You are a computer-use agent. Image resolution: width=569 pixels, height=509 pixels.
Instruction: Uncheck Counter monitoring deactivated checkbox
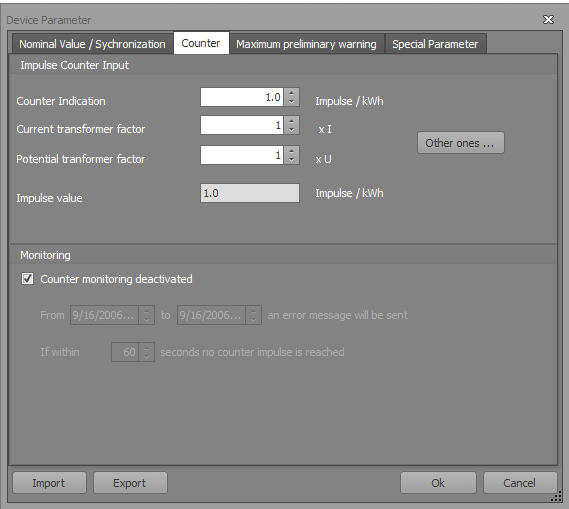(x=28, y=279)
